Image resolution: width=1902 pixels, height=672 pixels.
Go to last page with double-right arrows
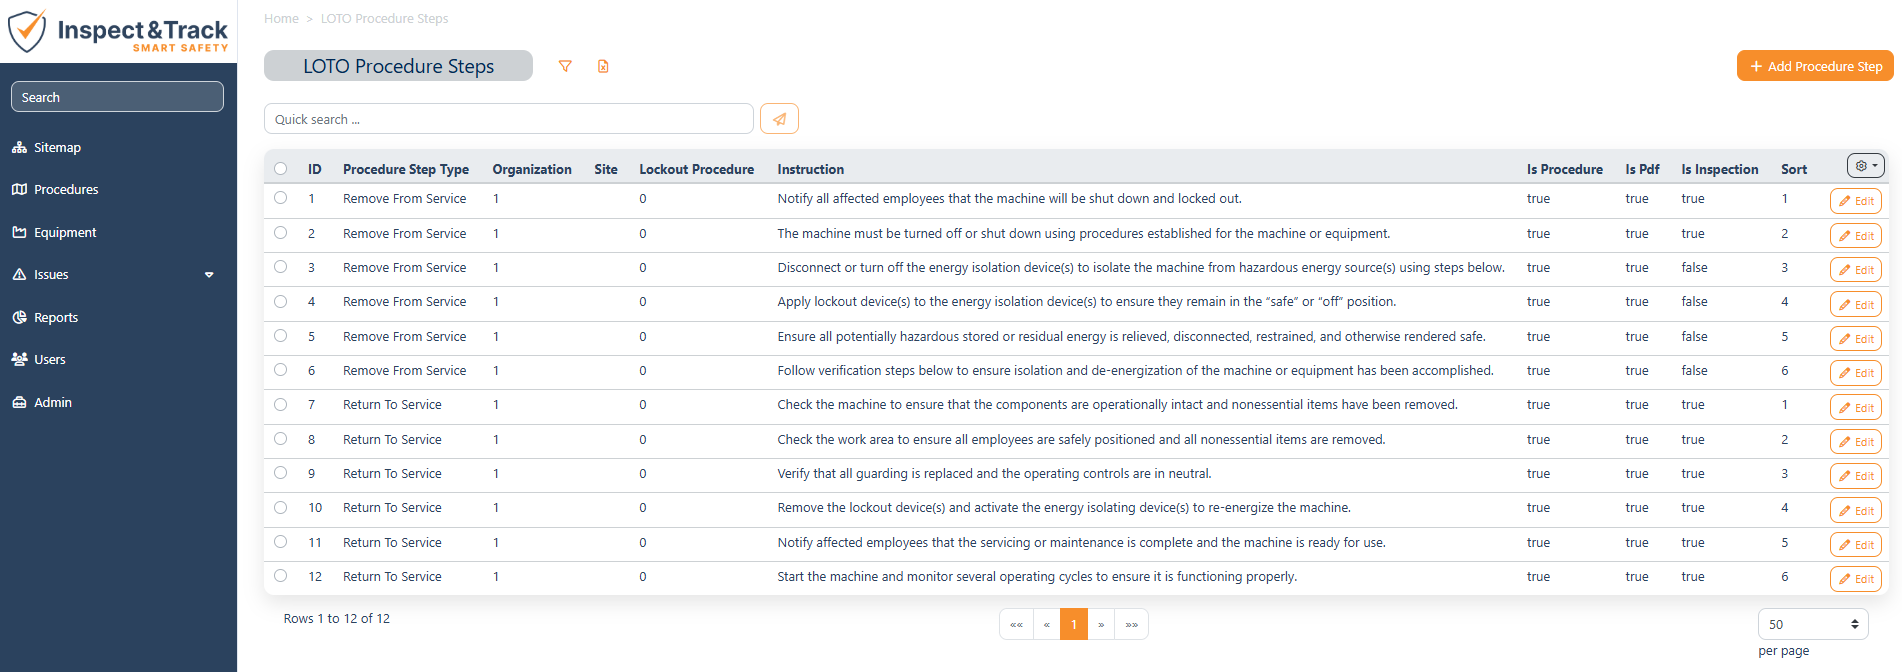tap(1131, 624)
